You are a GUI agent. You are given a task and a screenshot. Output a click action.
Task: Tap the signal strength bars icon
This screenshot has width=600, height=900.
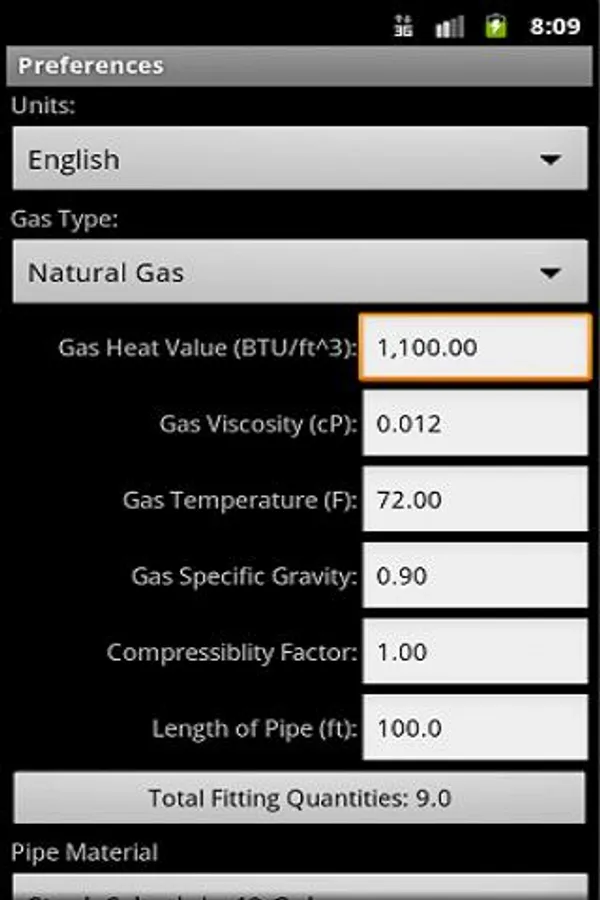pyautogui.click(x=450, y=26)
